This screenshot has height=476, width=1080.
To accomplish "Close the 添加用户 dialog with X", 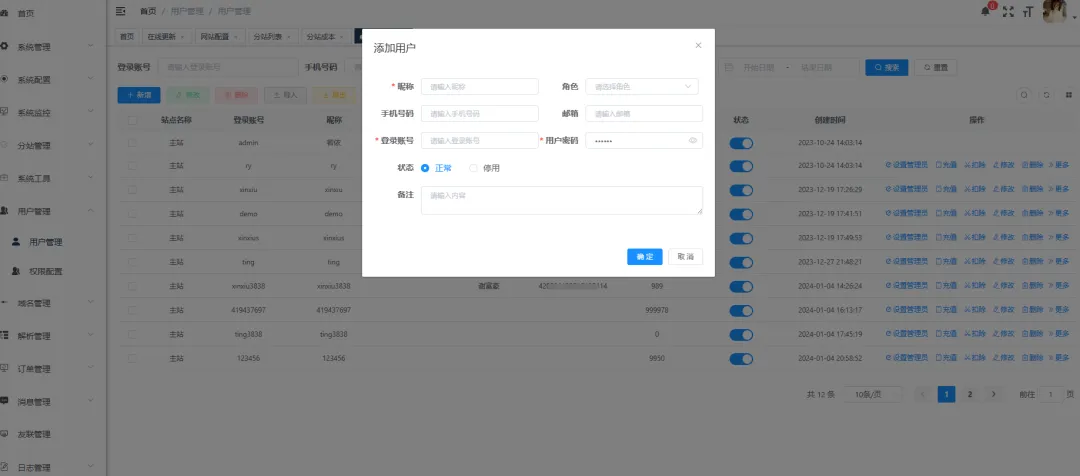I will (x=698, y=45).
